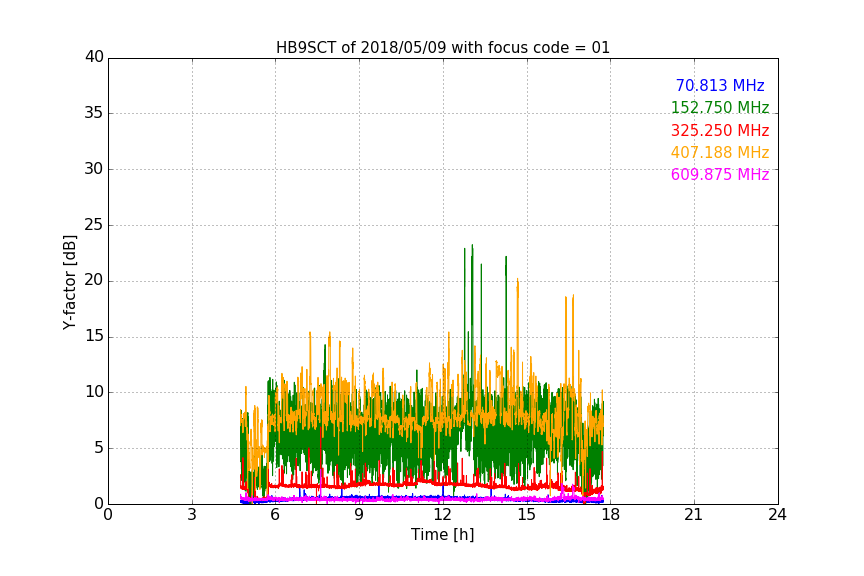Viewport: 864px width, 576px height.
Task: Click the Y-factor [dB] axis label
Action: (x=69, y=282)
